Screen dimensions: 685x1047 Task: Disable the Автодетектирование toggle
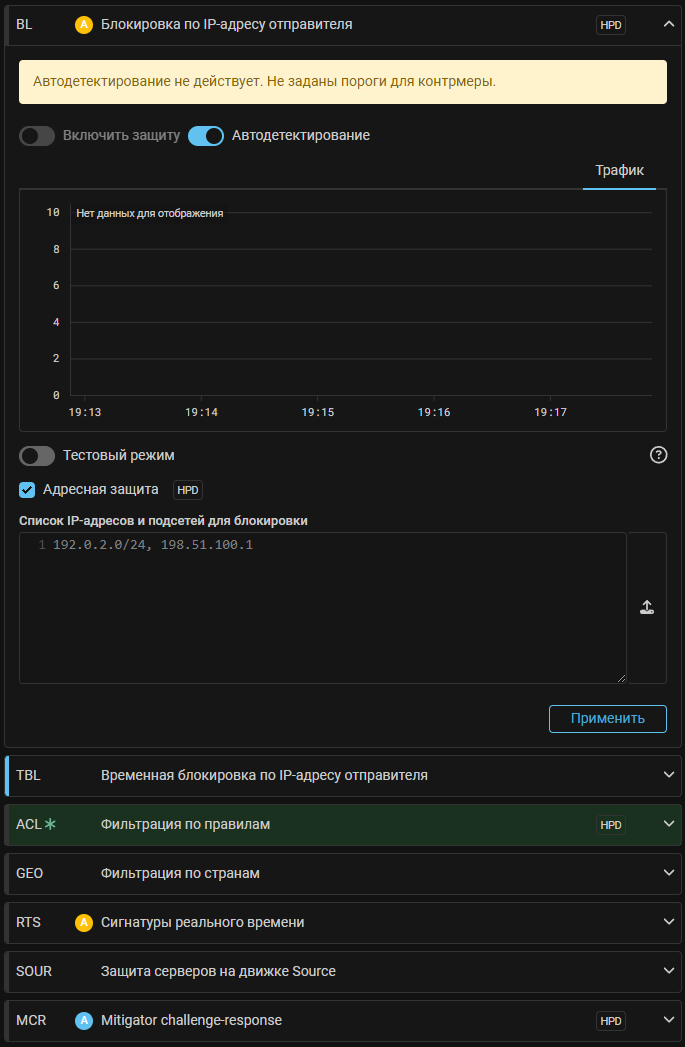pyautogui.click(x=206, y=136)
